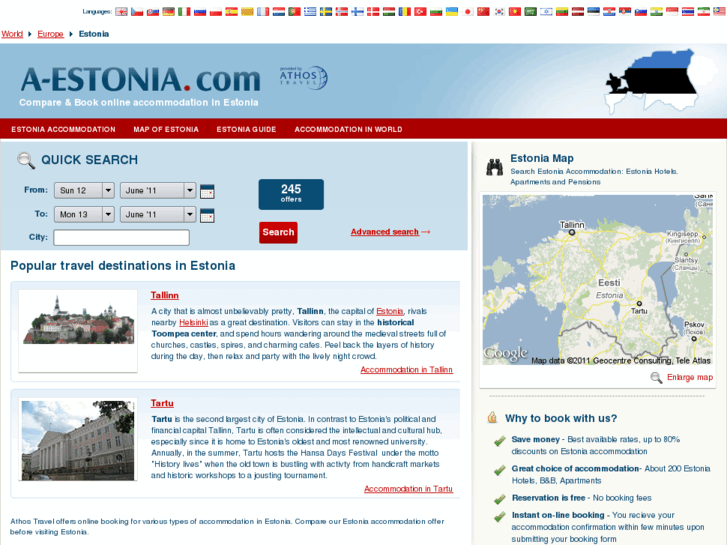Viewport: 727px width, 545px height.
Task: Choose the Hungarian flag language
Action: 389,12
